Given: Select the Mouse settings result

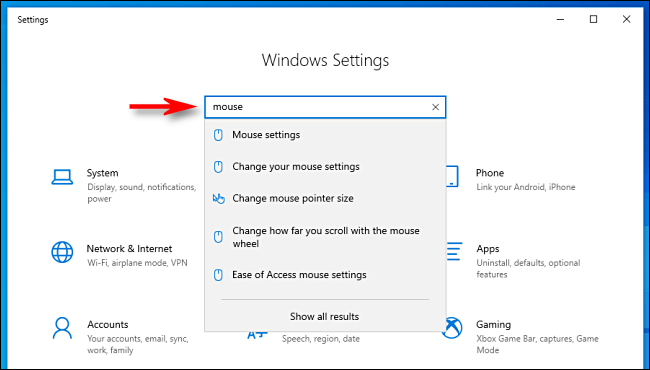Looking at the screenshot, I should click(x=325, y=135).
